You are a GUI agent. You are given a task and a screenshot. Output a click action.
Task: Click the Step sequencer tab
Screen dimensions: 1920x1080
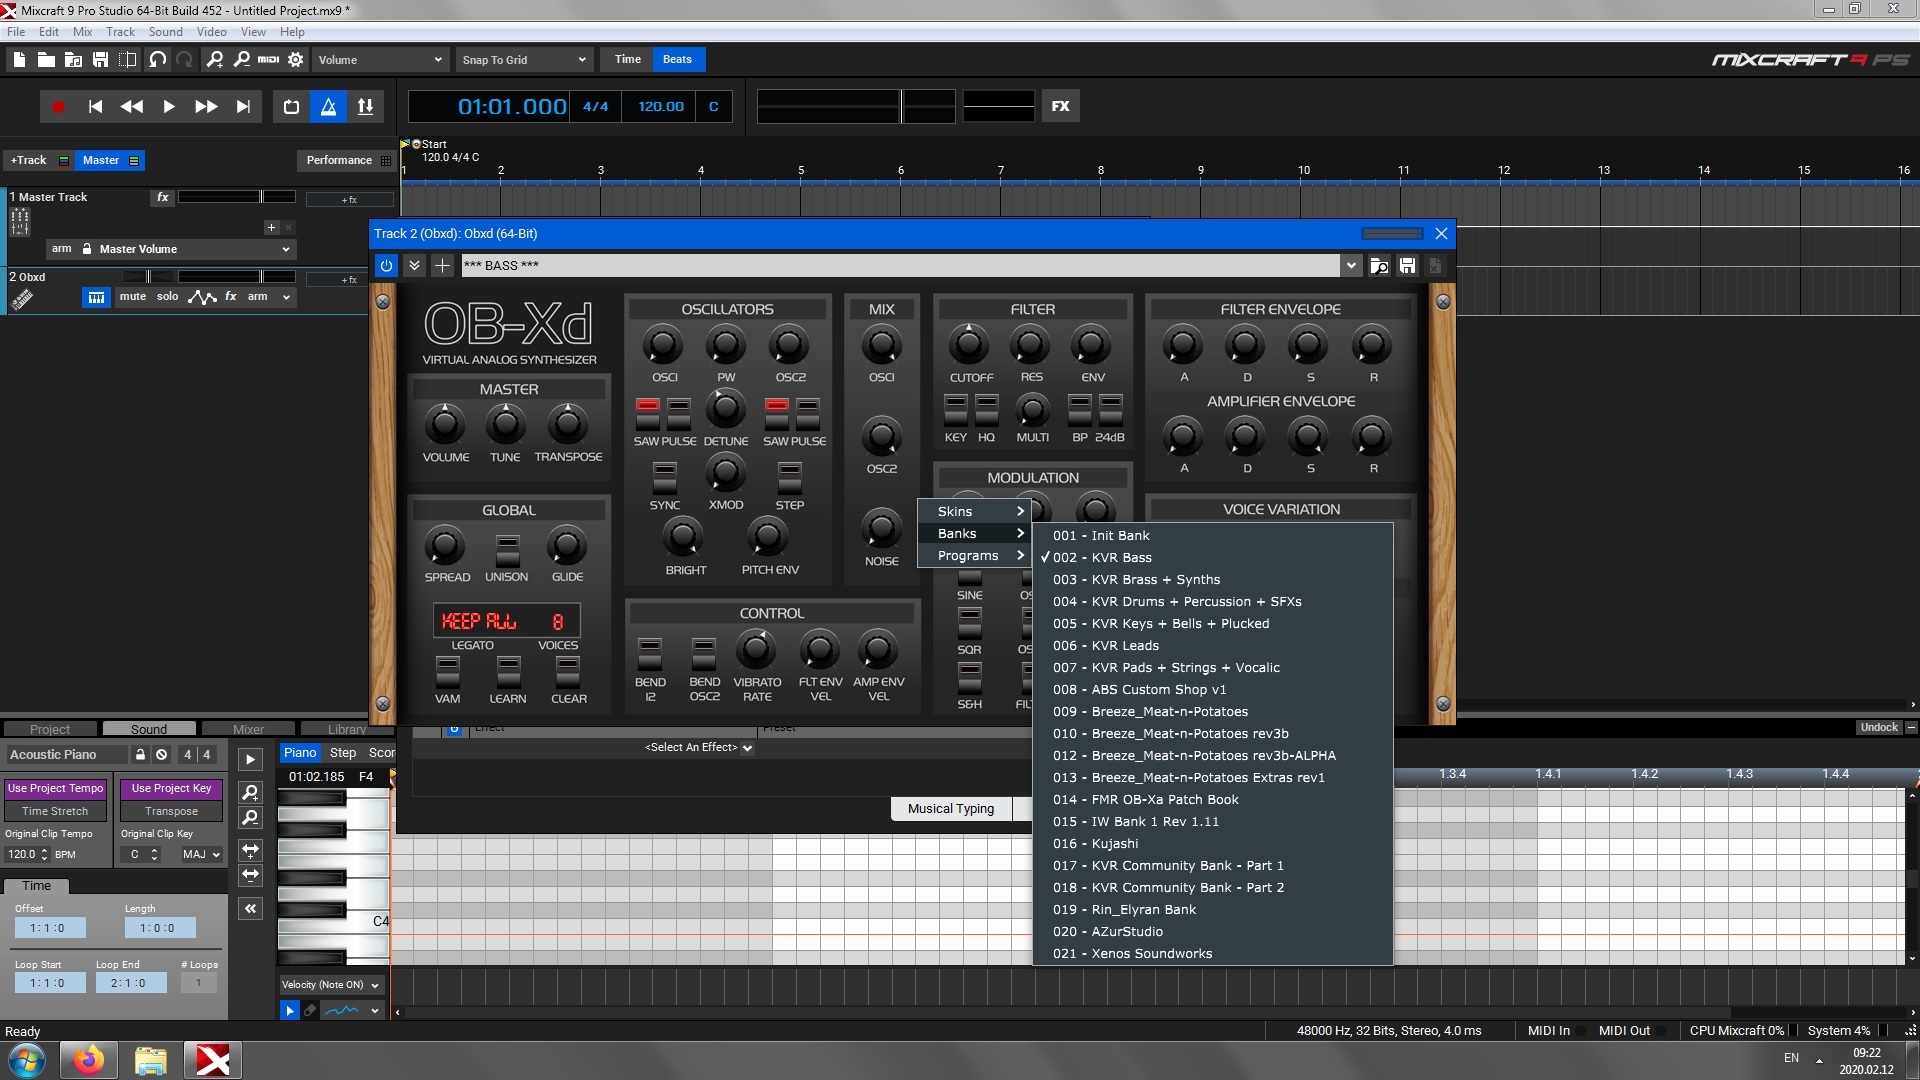342,752
